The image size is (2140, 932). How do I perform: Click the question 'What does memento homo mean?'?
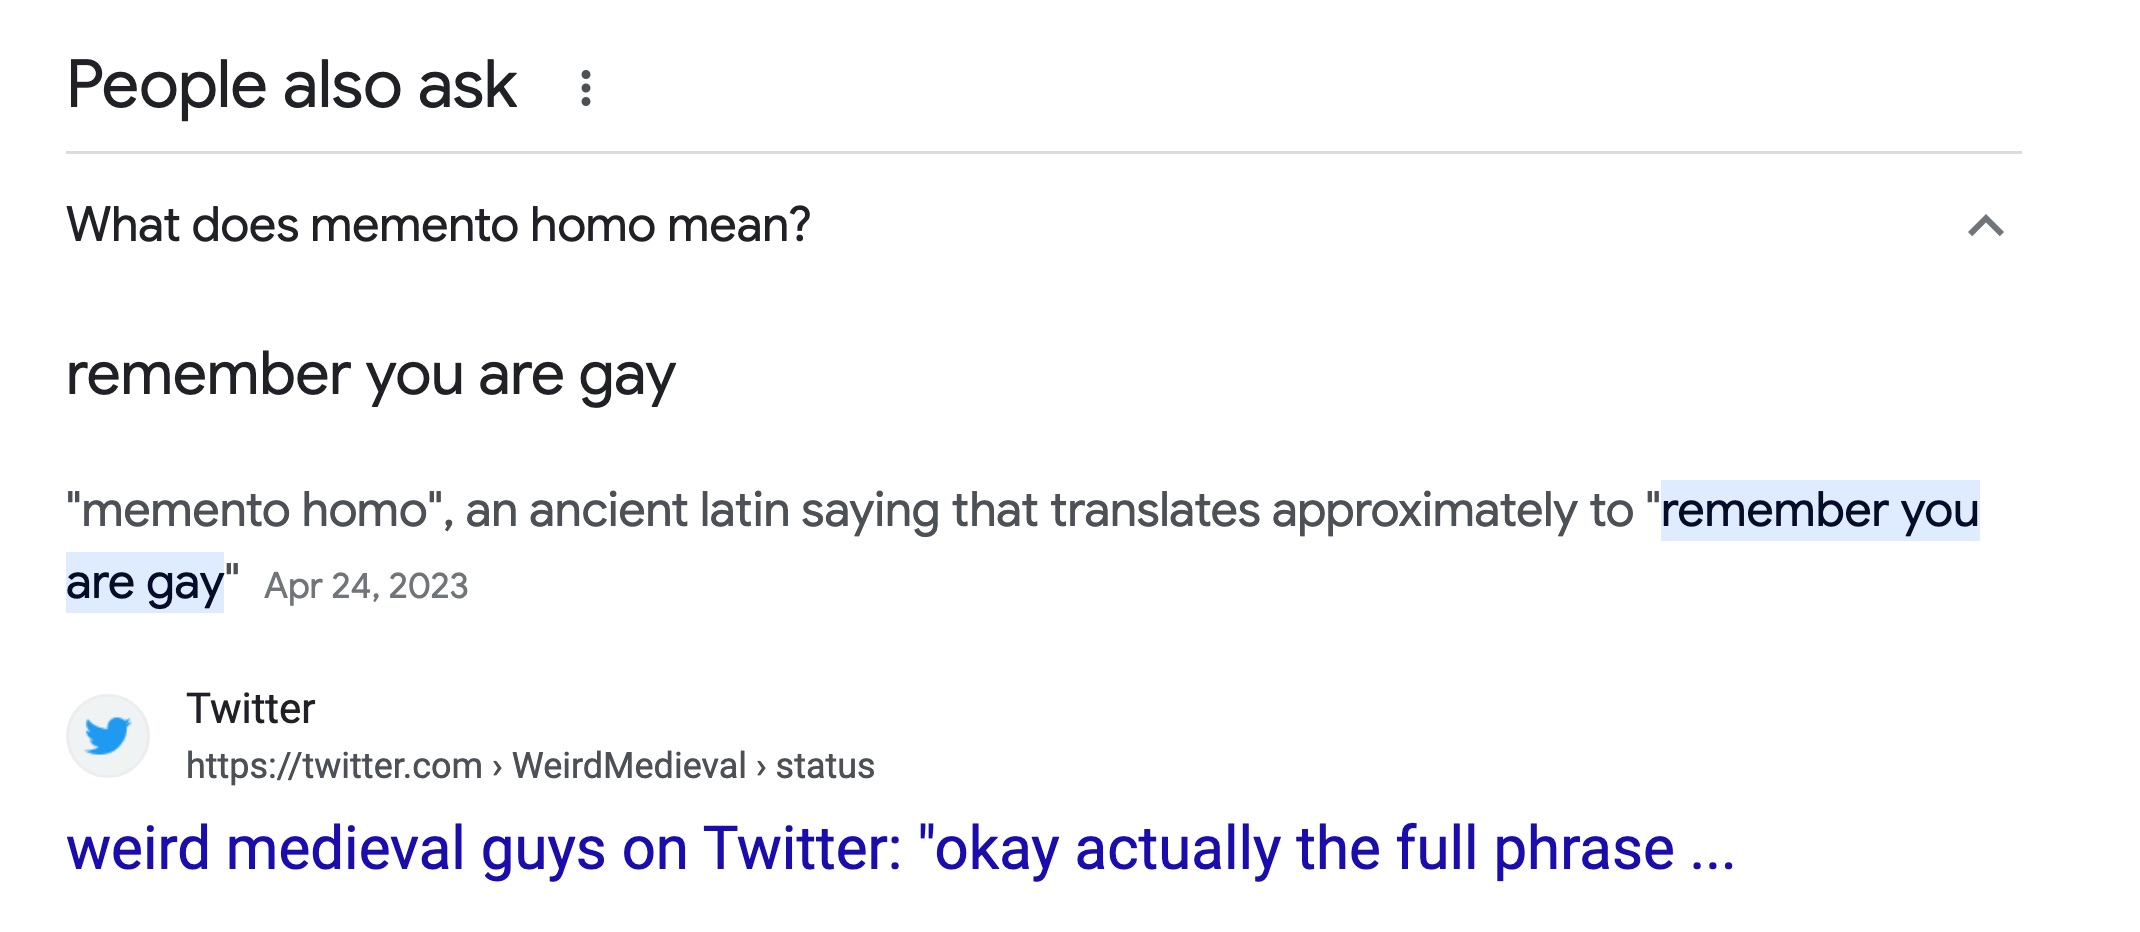coord(438,225)
